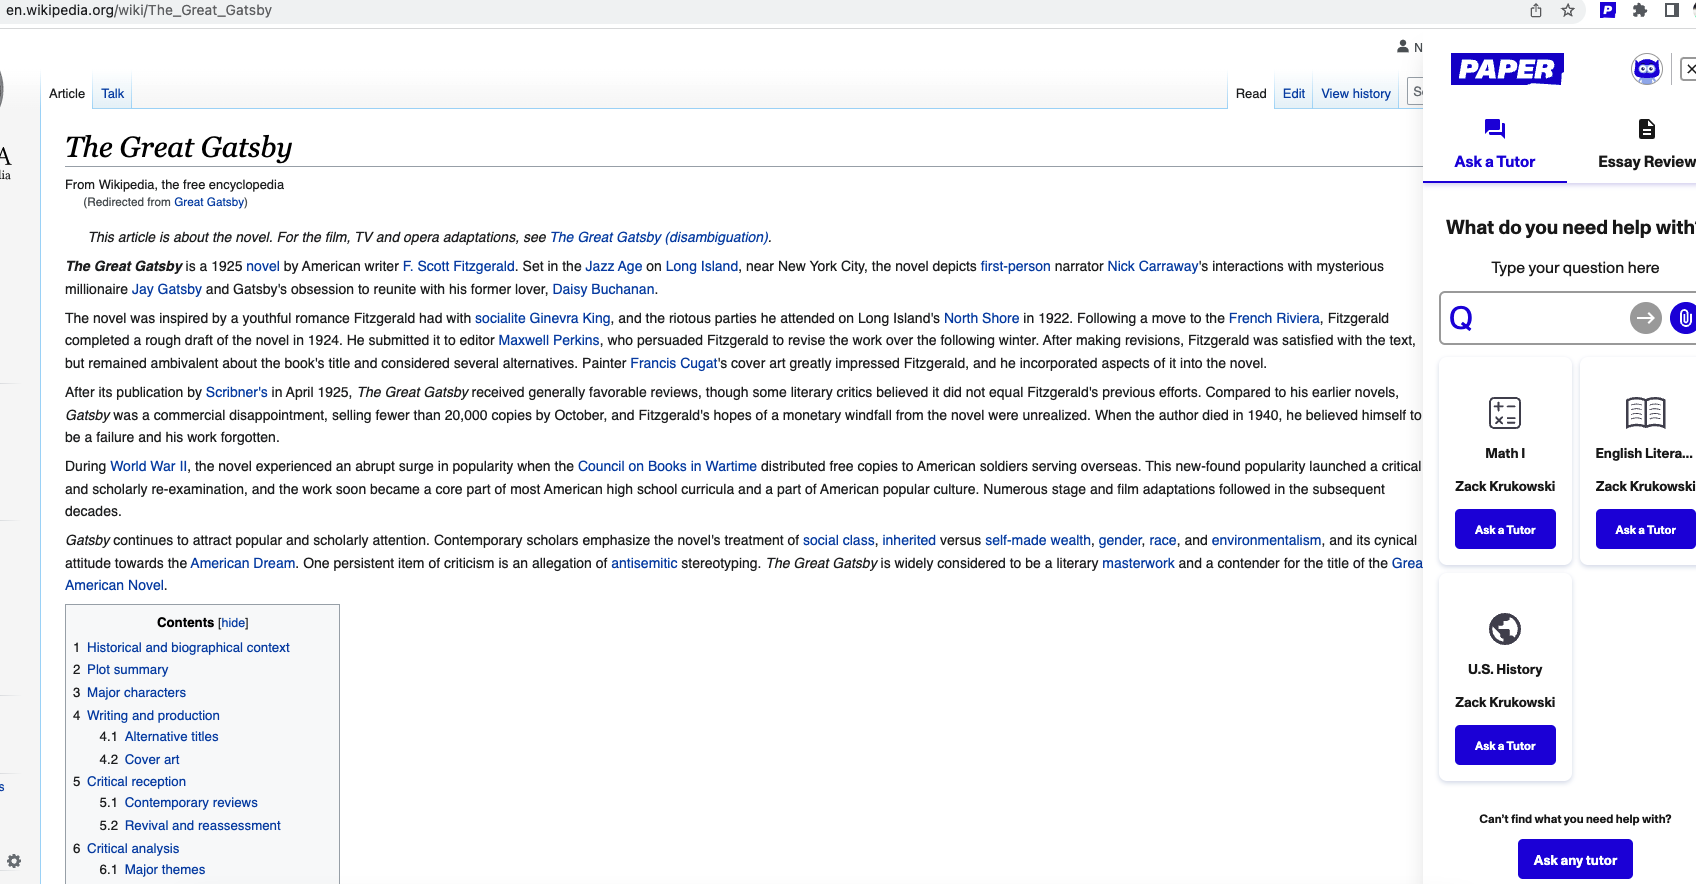Click the share icon in the address bar

point(1536,10)
